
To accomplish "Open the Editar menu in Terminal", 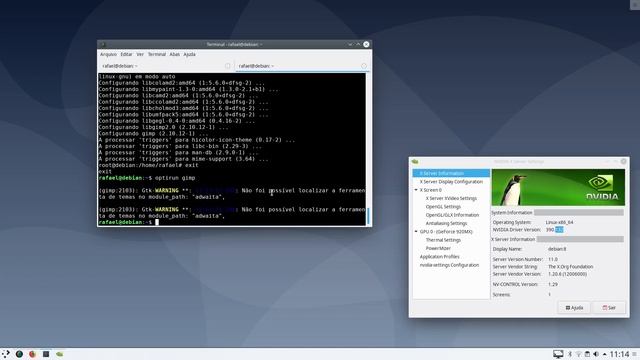I will click(x=126, y=54).
